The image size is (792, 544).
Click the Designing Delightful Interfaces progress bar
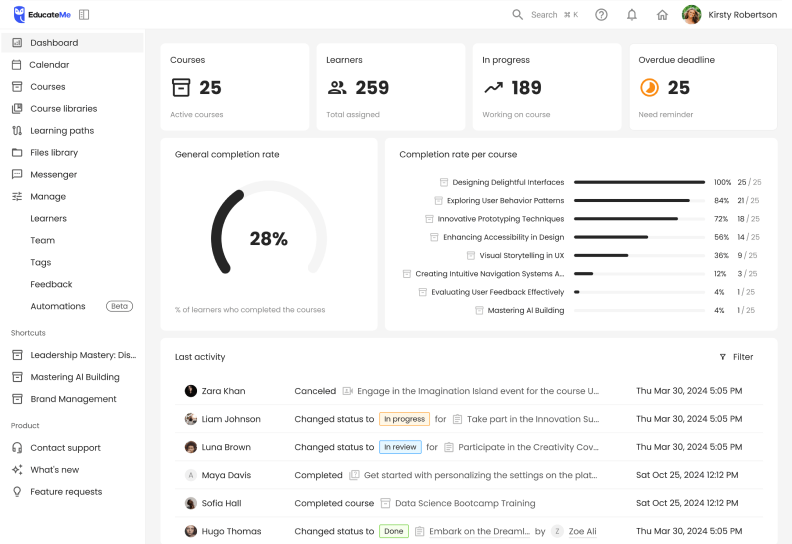[639, 183]
